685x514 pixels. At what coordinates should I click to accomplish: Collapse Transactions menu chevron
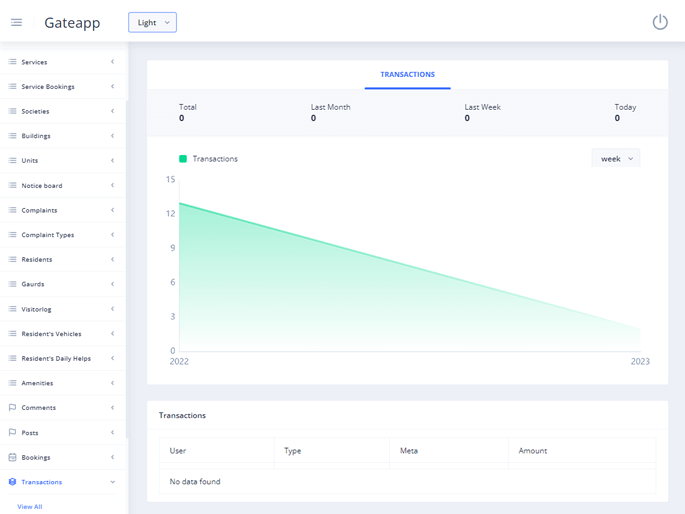(112, 482)
